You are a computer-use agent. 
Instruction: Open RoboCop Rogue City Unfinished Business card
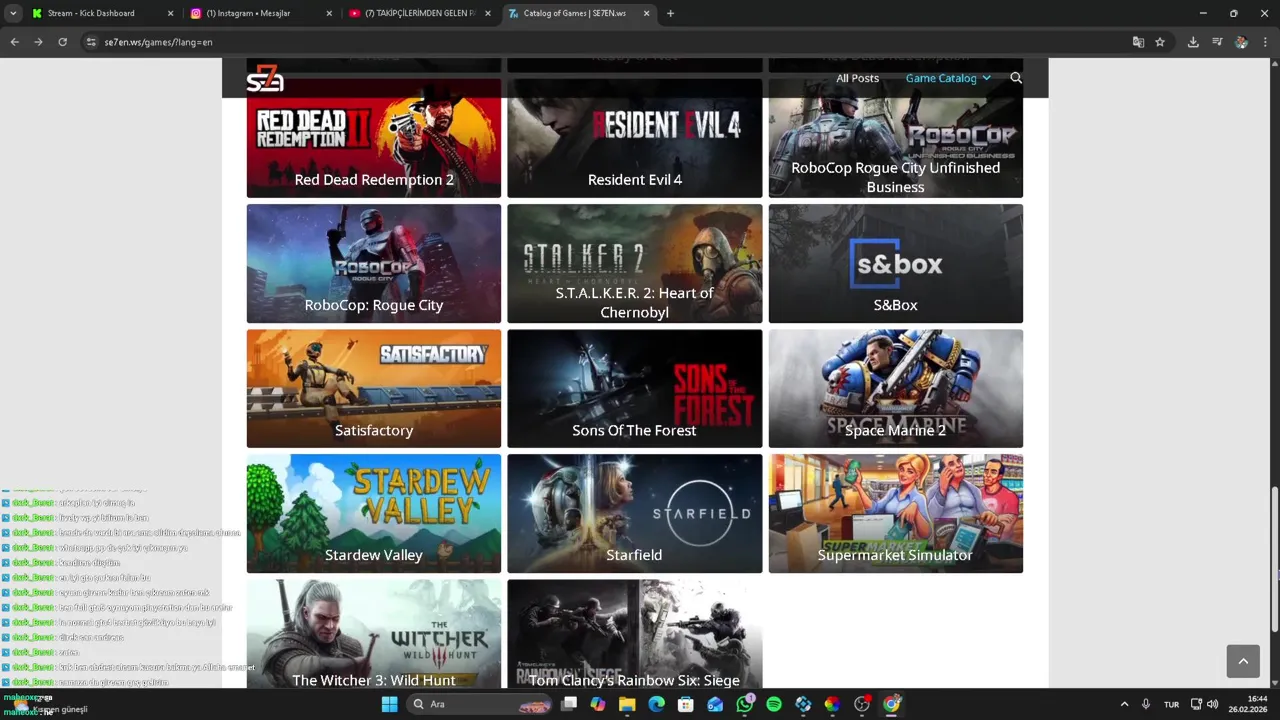pyautogui.click(x=896, y=138)
